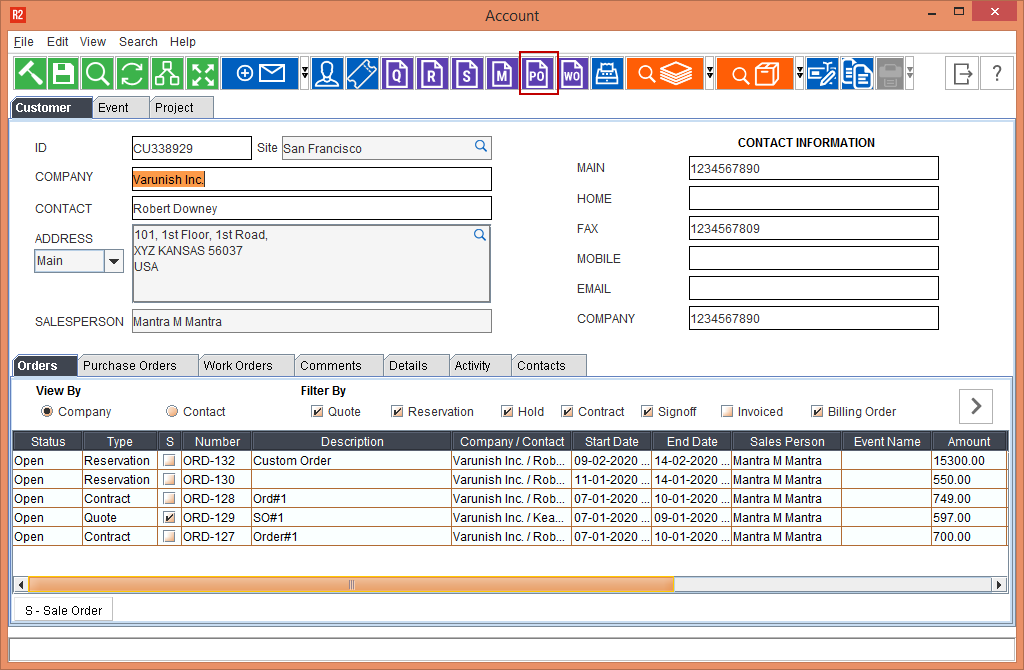Click the orders table horizontal scrollbar
The image size is (1024, 670).
point(350,585)
